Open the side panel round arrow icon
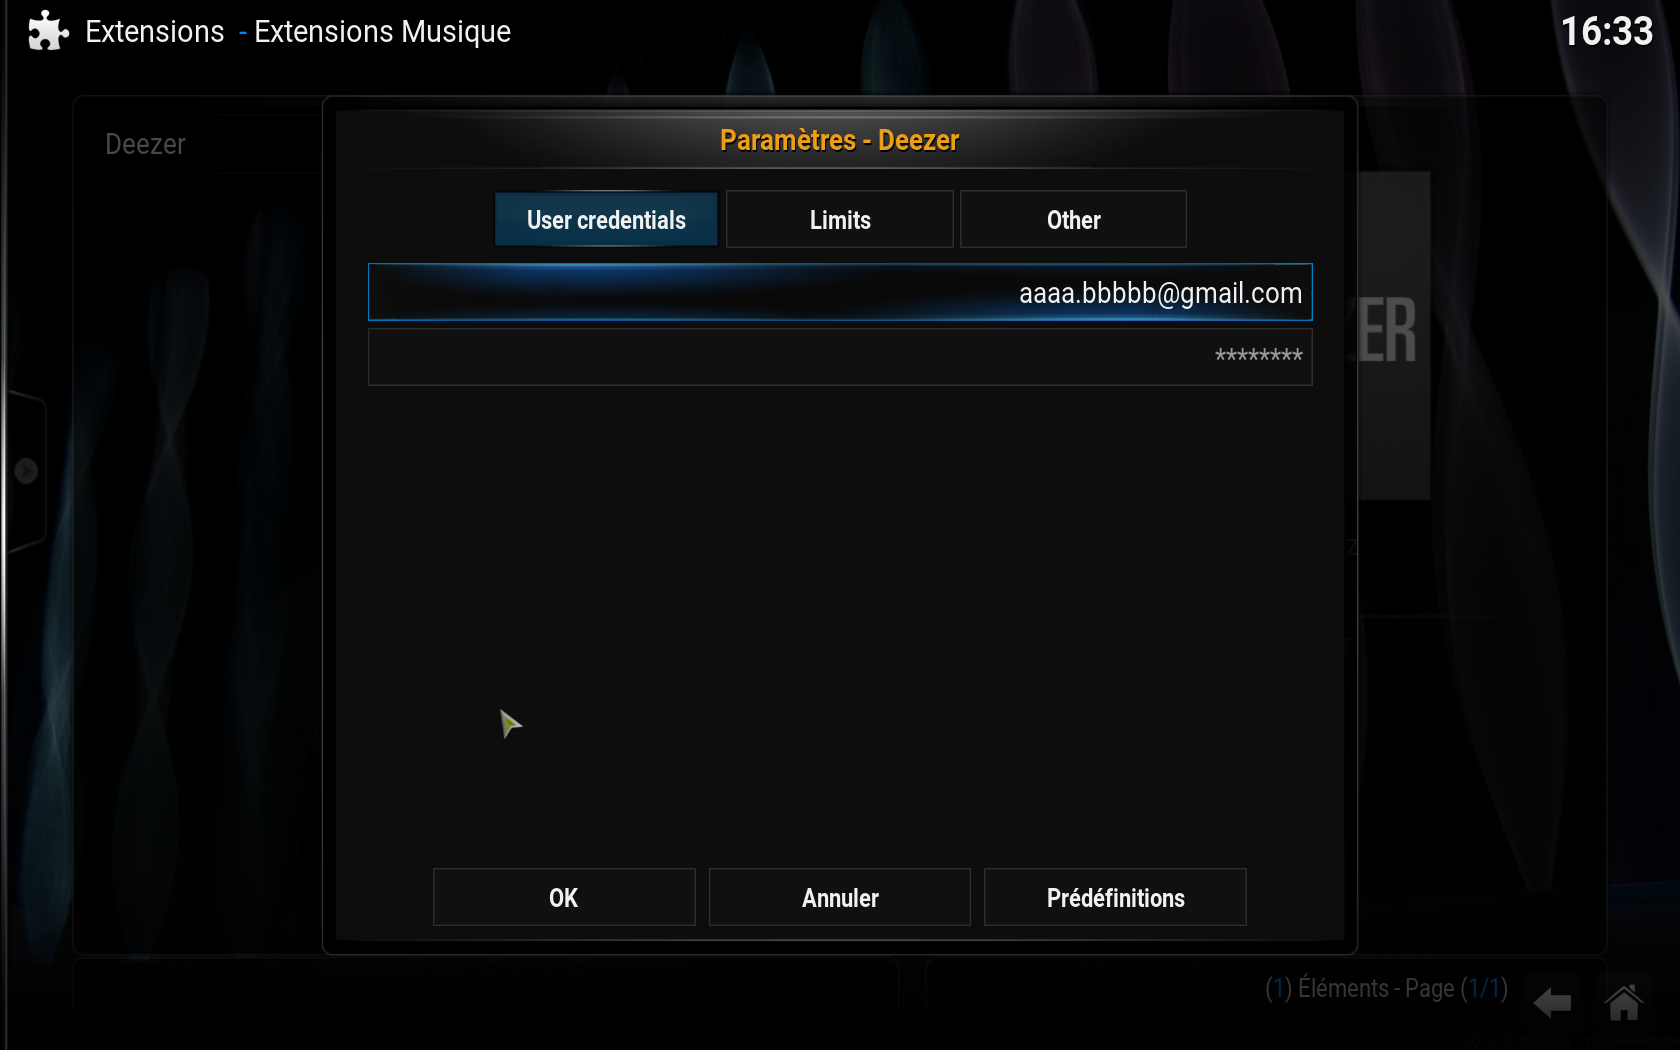The width and height of the screenshot is (1680, 1050). pyautogui.click(x=26, y=470)
